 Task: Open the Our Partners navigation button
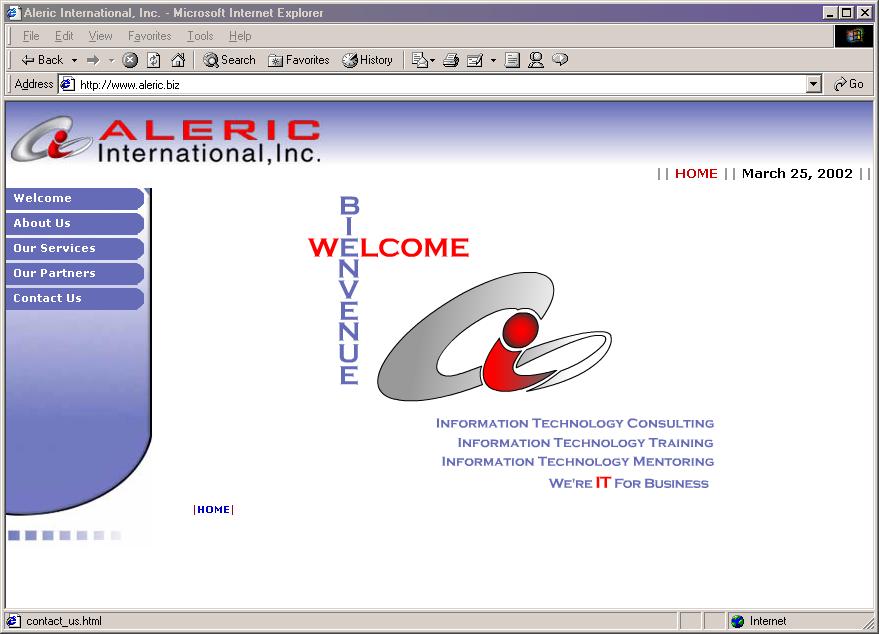point(75,273)
